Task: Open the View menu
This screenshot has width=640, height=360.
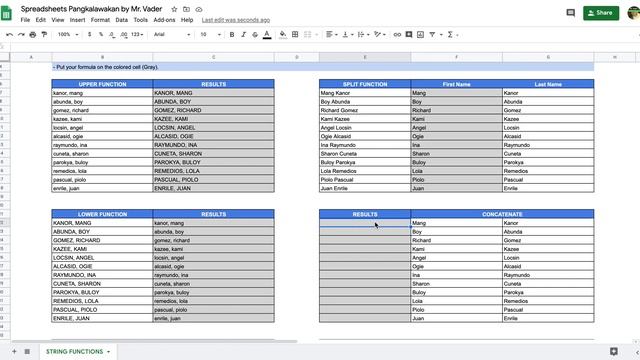Action: click(x=58, y=20)
